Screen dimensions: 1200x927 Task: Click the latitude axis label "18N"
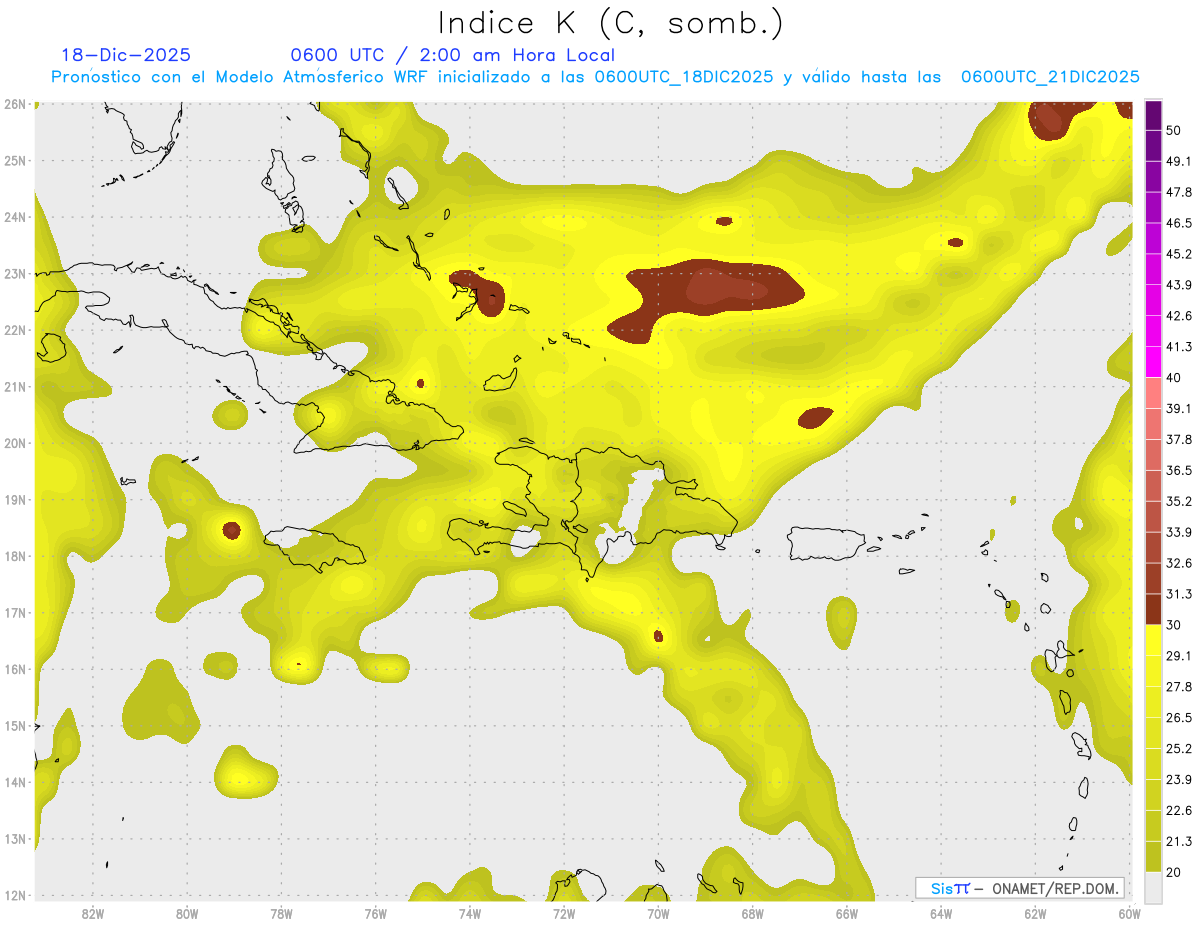15,556
